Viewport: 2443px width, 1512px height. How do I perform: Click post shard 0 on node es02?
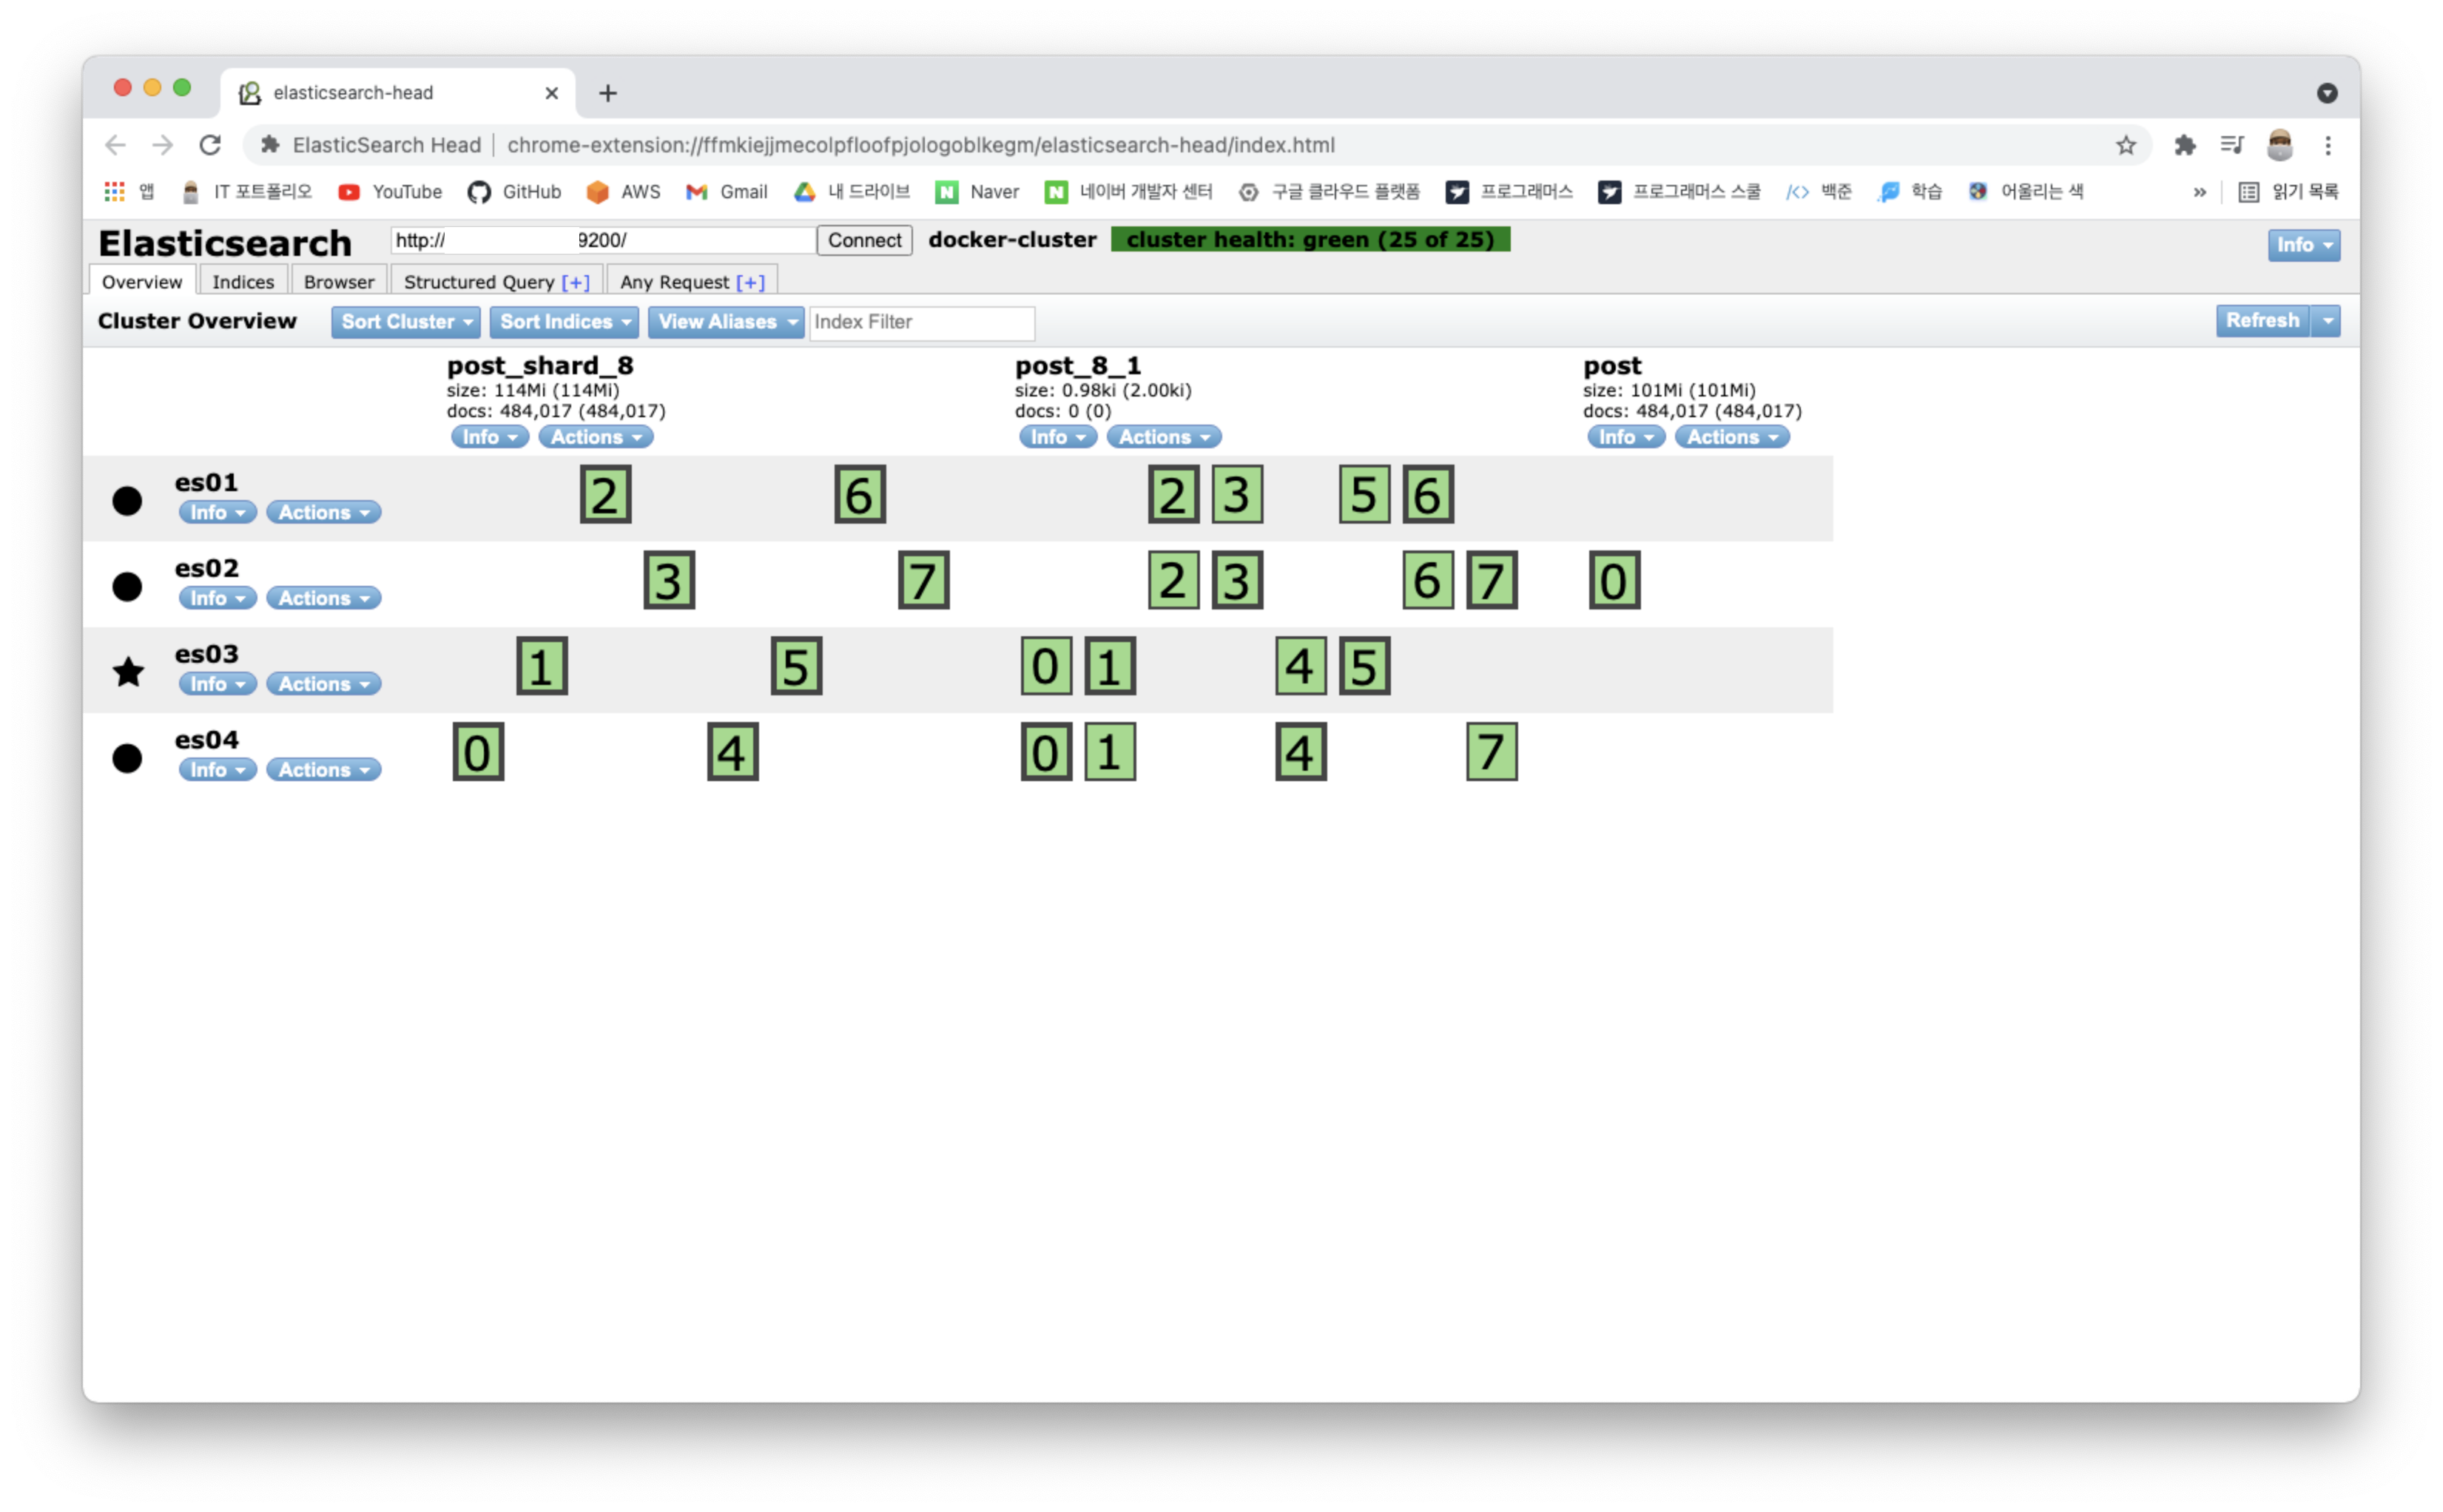click(1614, 580)
